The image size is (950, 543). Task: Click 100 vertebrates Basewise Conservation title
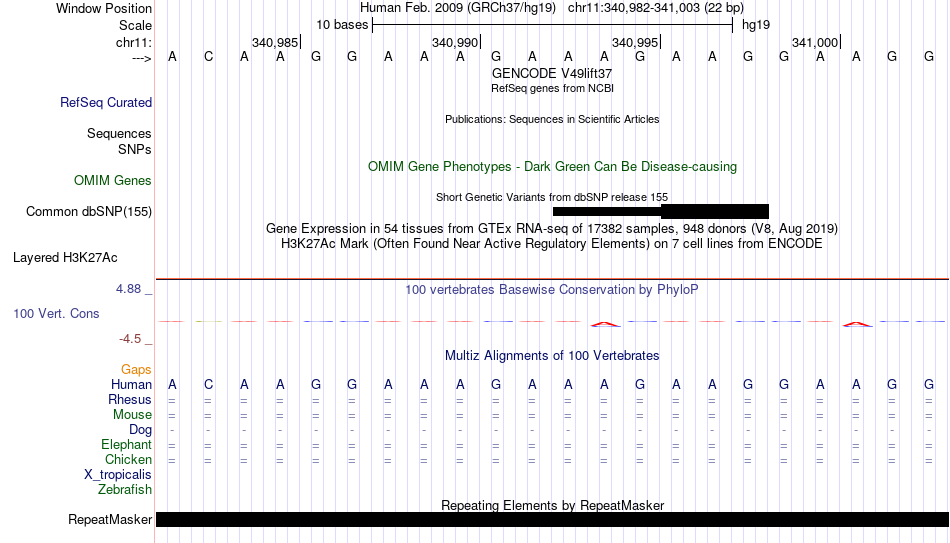(x=552, y=290)
